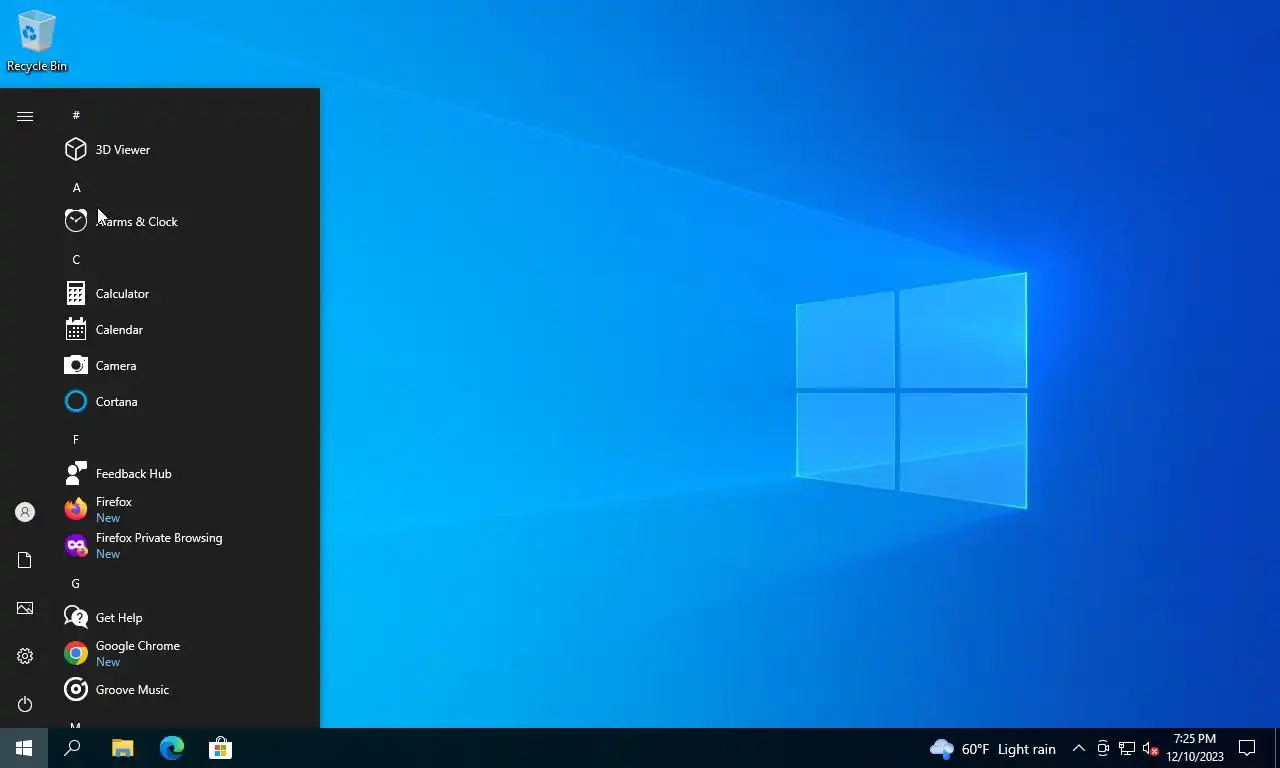1280x768 pixels.
Task: Click the 'G' letter group header
Action: (x=76, y=584)
